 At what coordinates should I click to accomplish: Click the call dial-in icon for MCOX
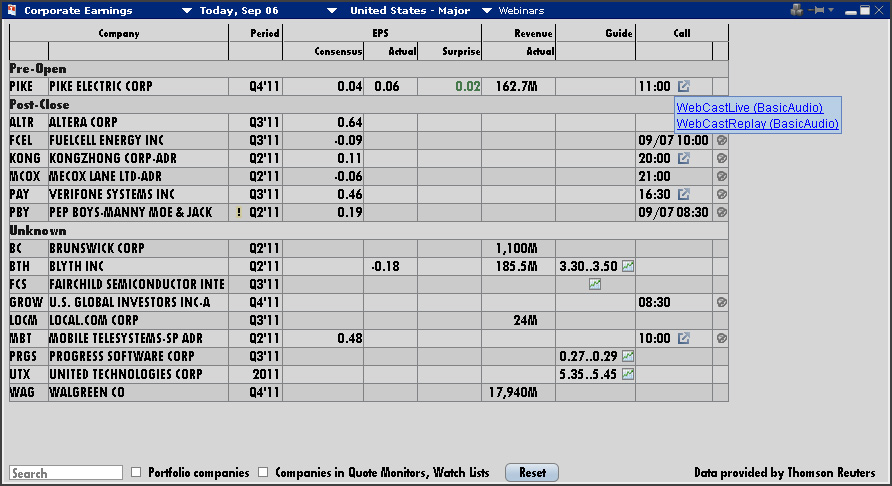tap(721, 176)
